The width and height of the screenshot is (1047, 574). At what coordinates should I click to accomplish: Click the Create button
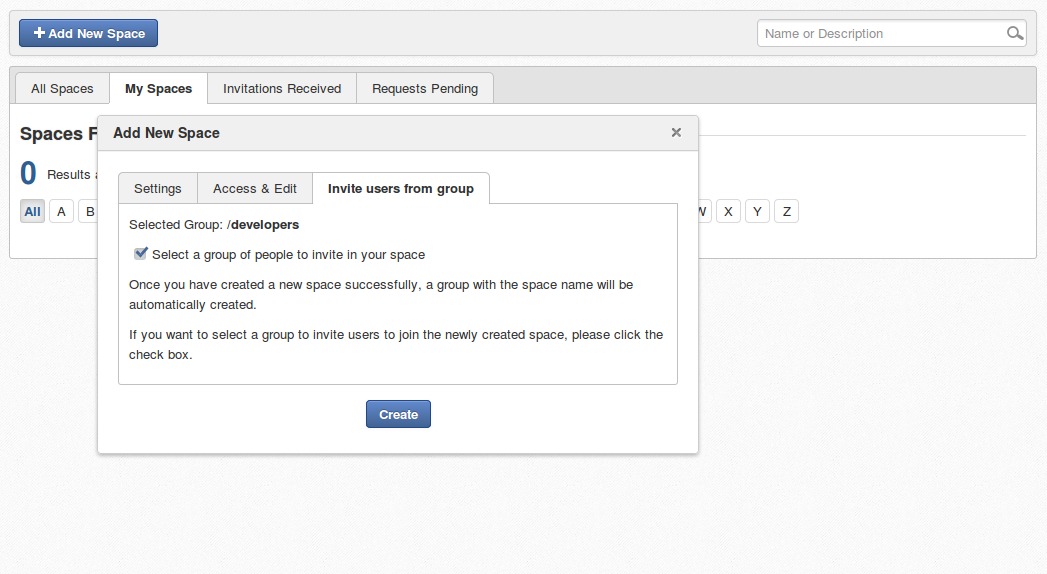point(399,414)
